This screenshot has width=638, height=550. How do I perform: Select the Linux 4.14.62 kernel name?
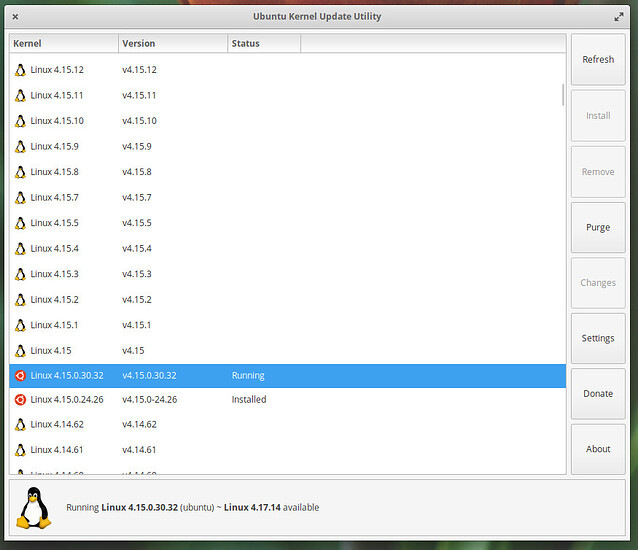57,425
